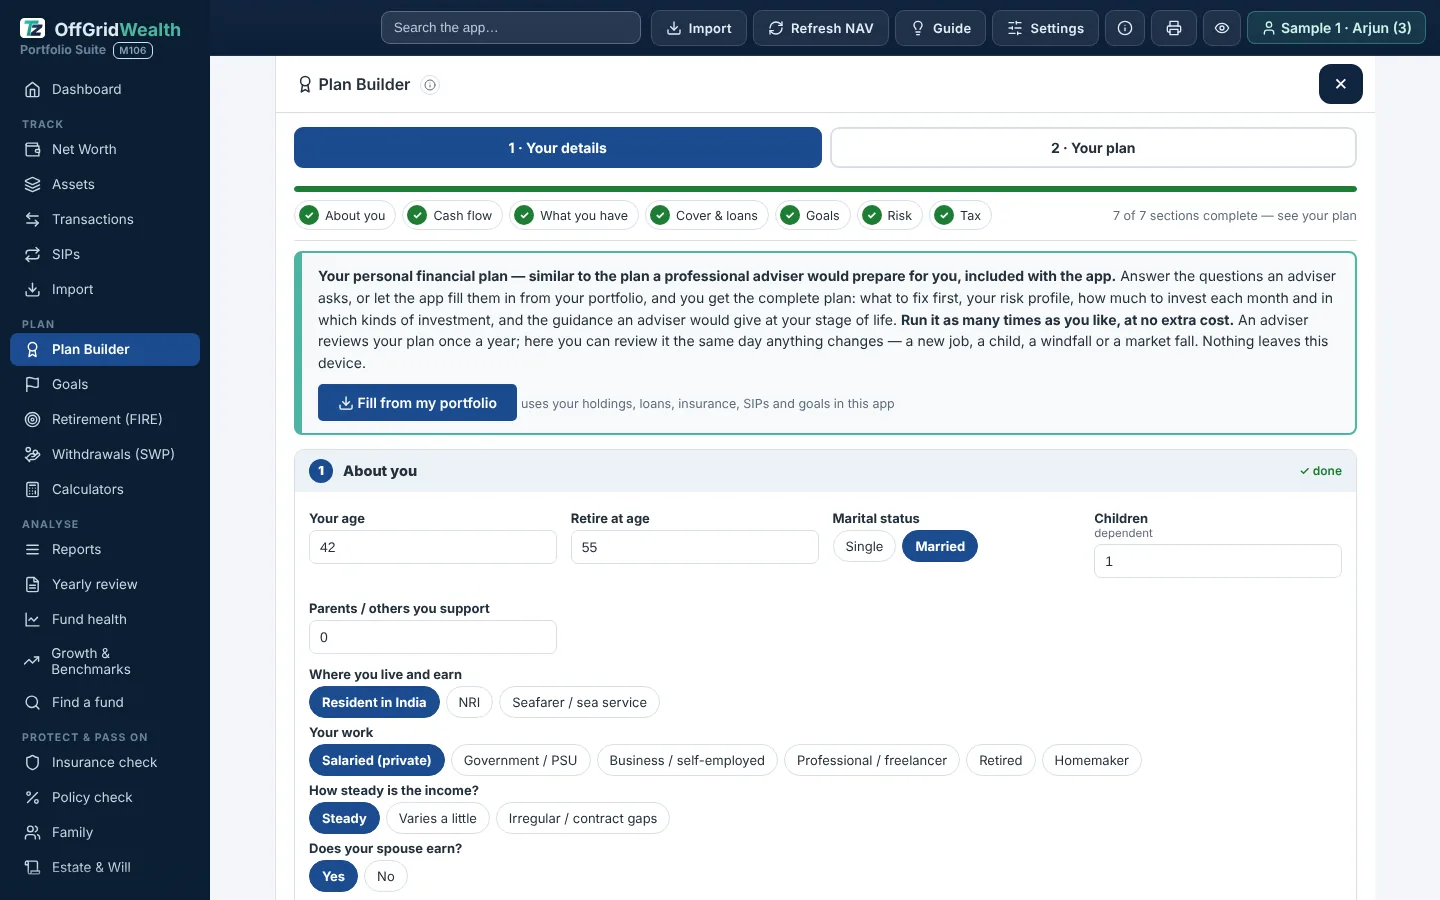Click the SIPs repeat icon
The image size is (1440, 900).
coord(32,254)
